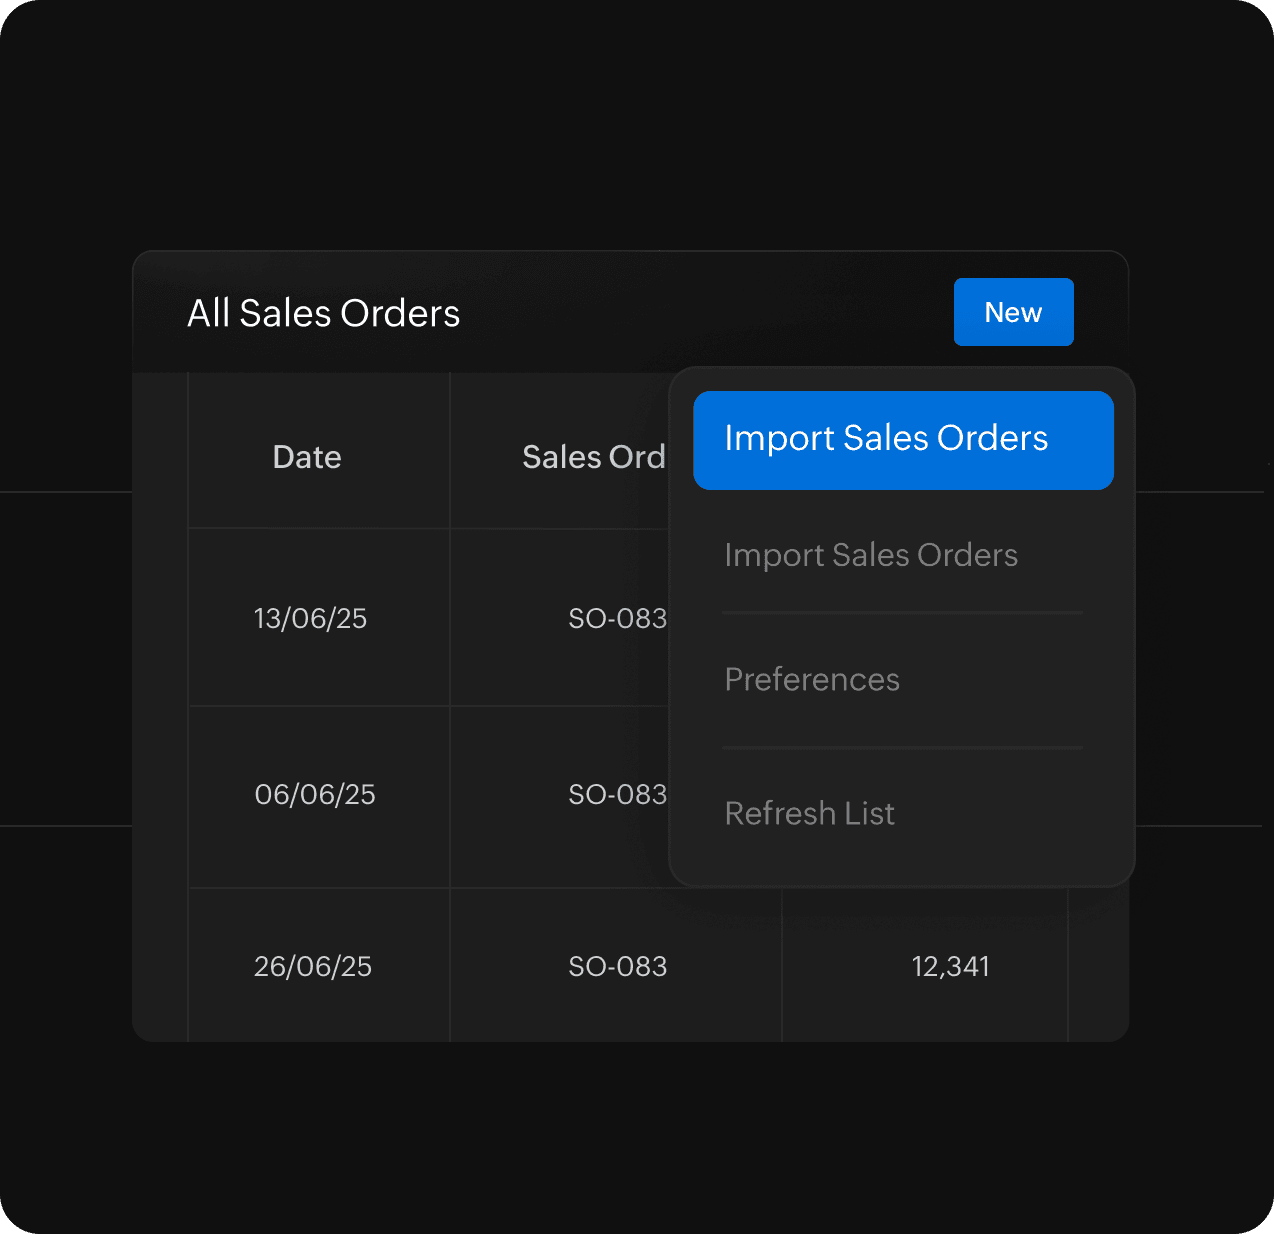The width and height of the screenshot is (1274, 1234).
Task: Sort by the Date column header
Action: pyautogui.click(x=307, y=457)
